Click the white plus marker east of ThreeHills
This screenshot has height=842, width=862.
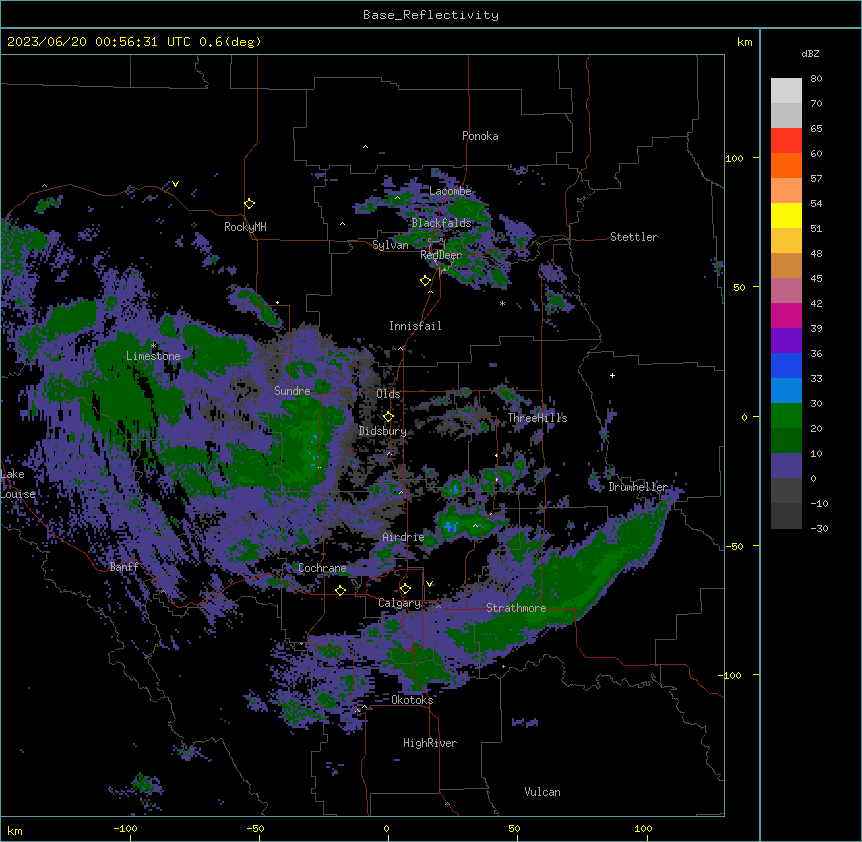coord(612,375)
